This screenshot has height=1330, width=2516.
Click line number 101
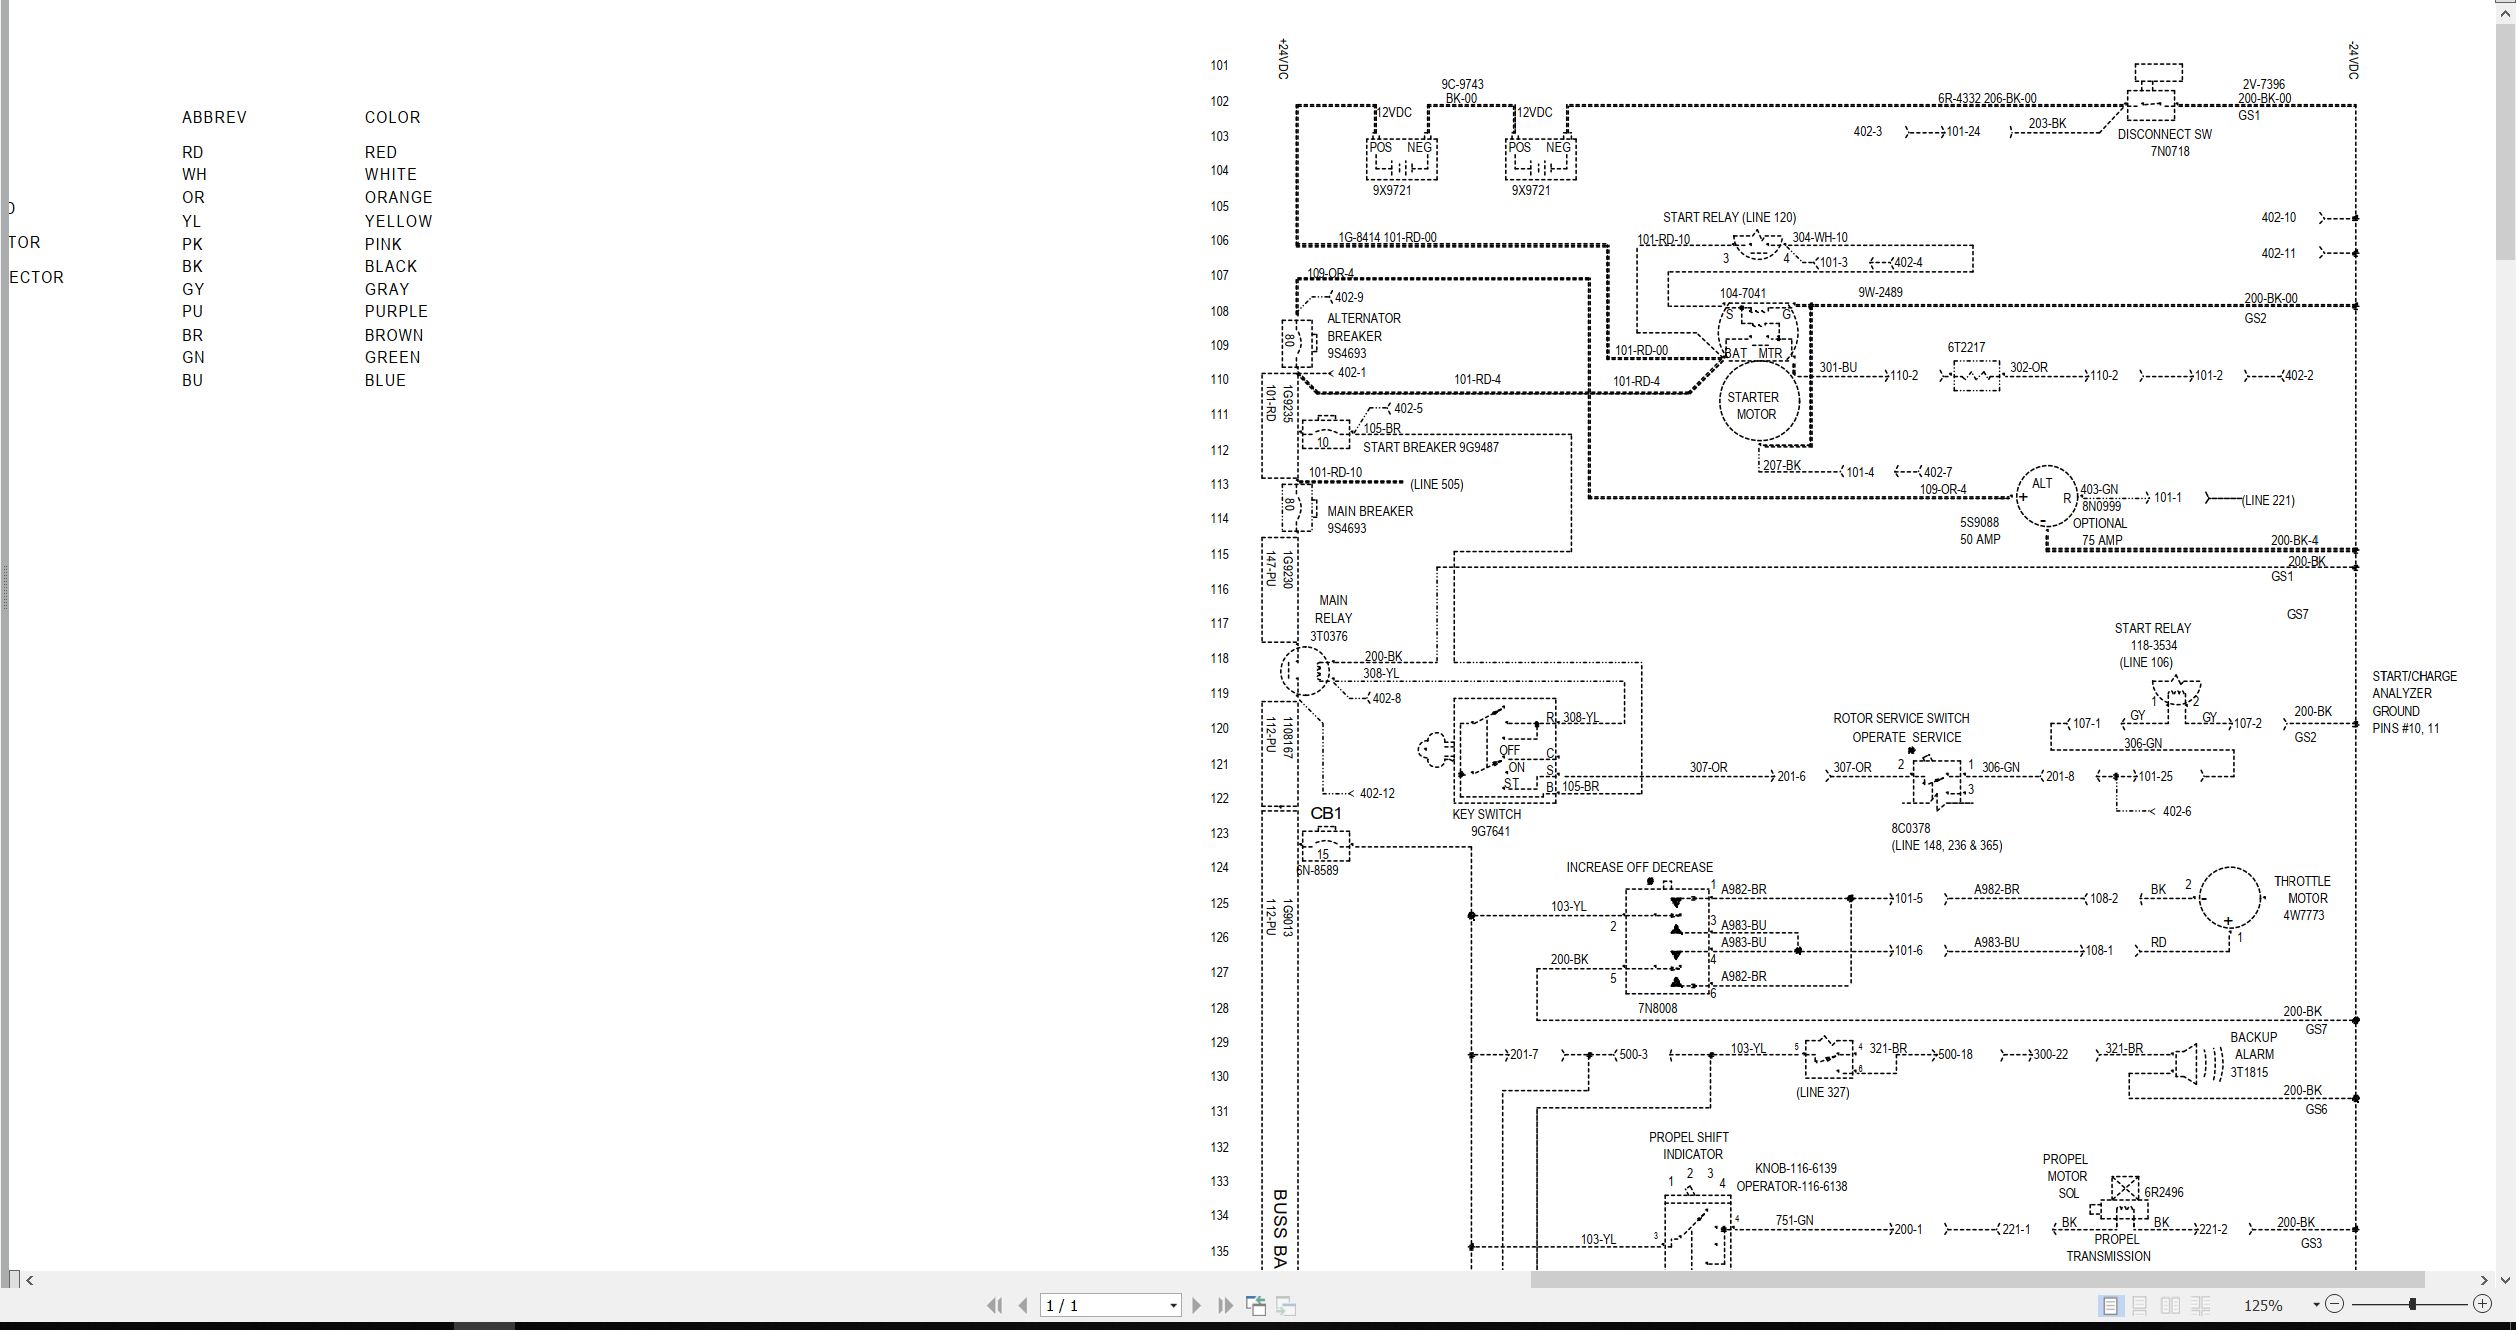pyautogui.click(x=1219, y=65)
